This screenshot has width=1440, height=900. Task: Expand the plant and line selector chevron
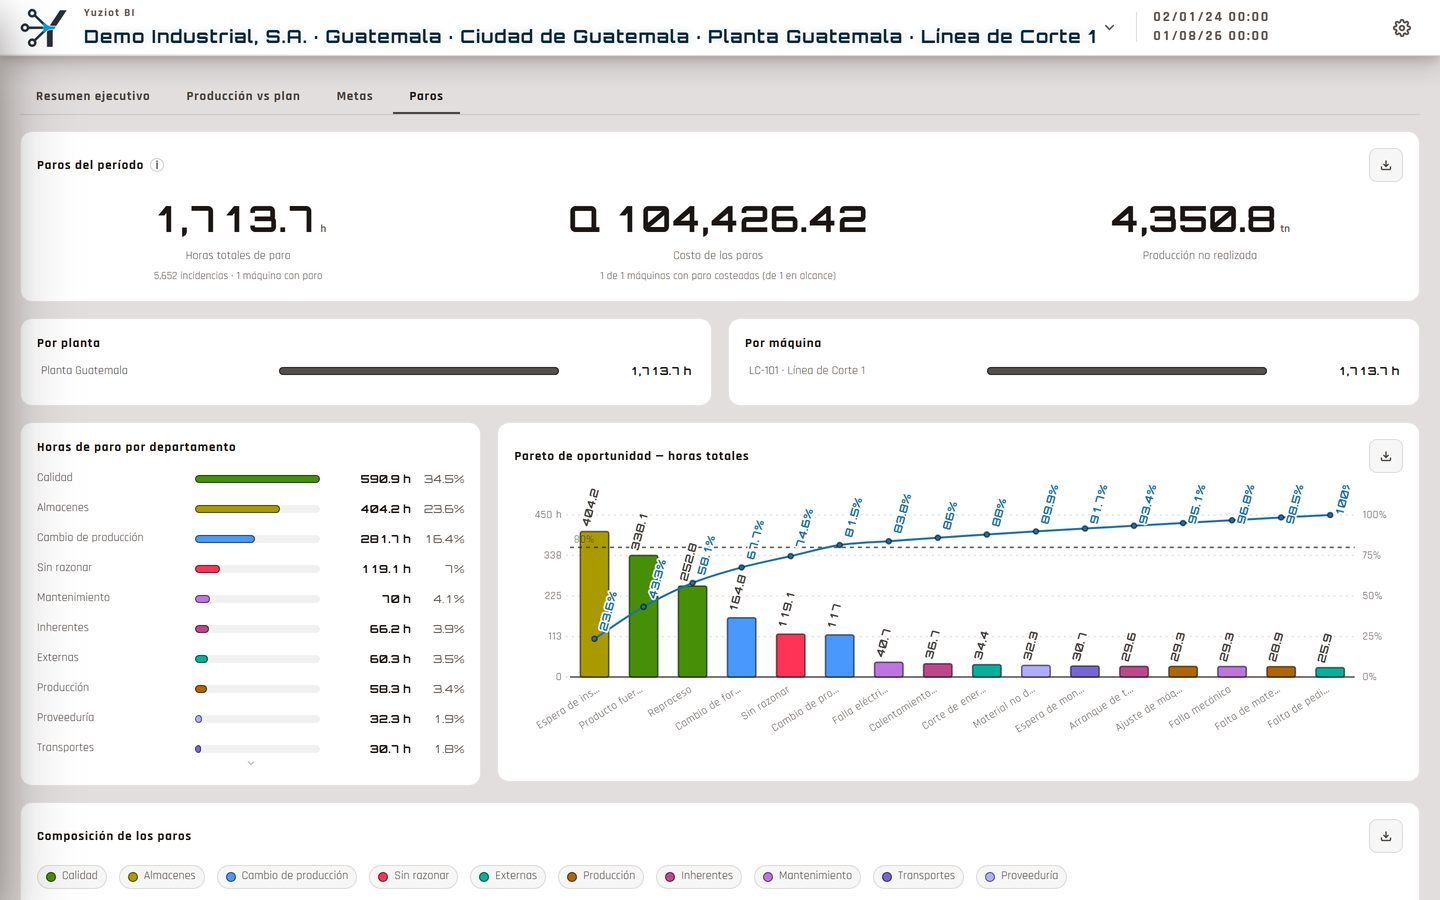pos(1109,28)
